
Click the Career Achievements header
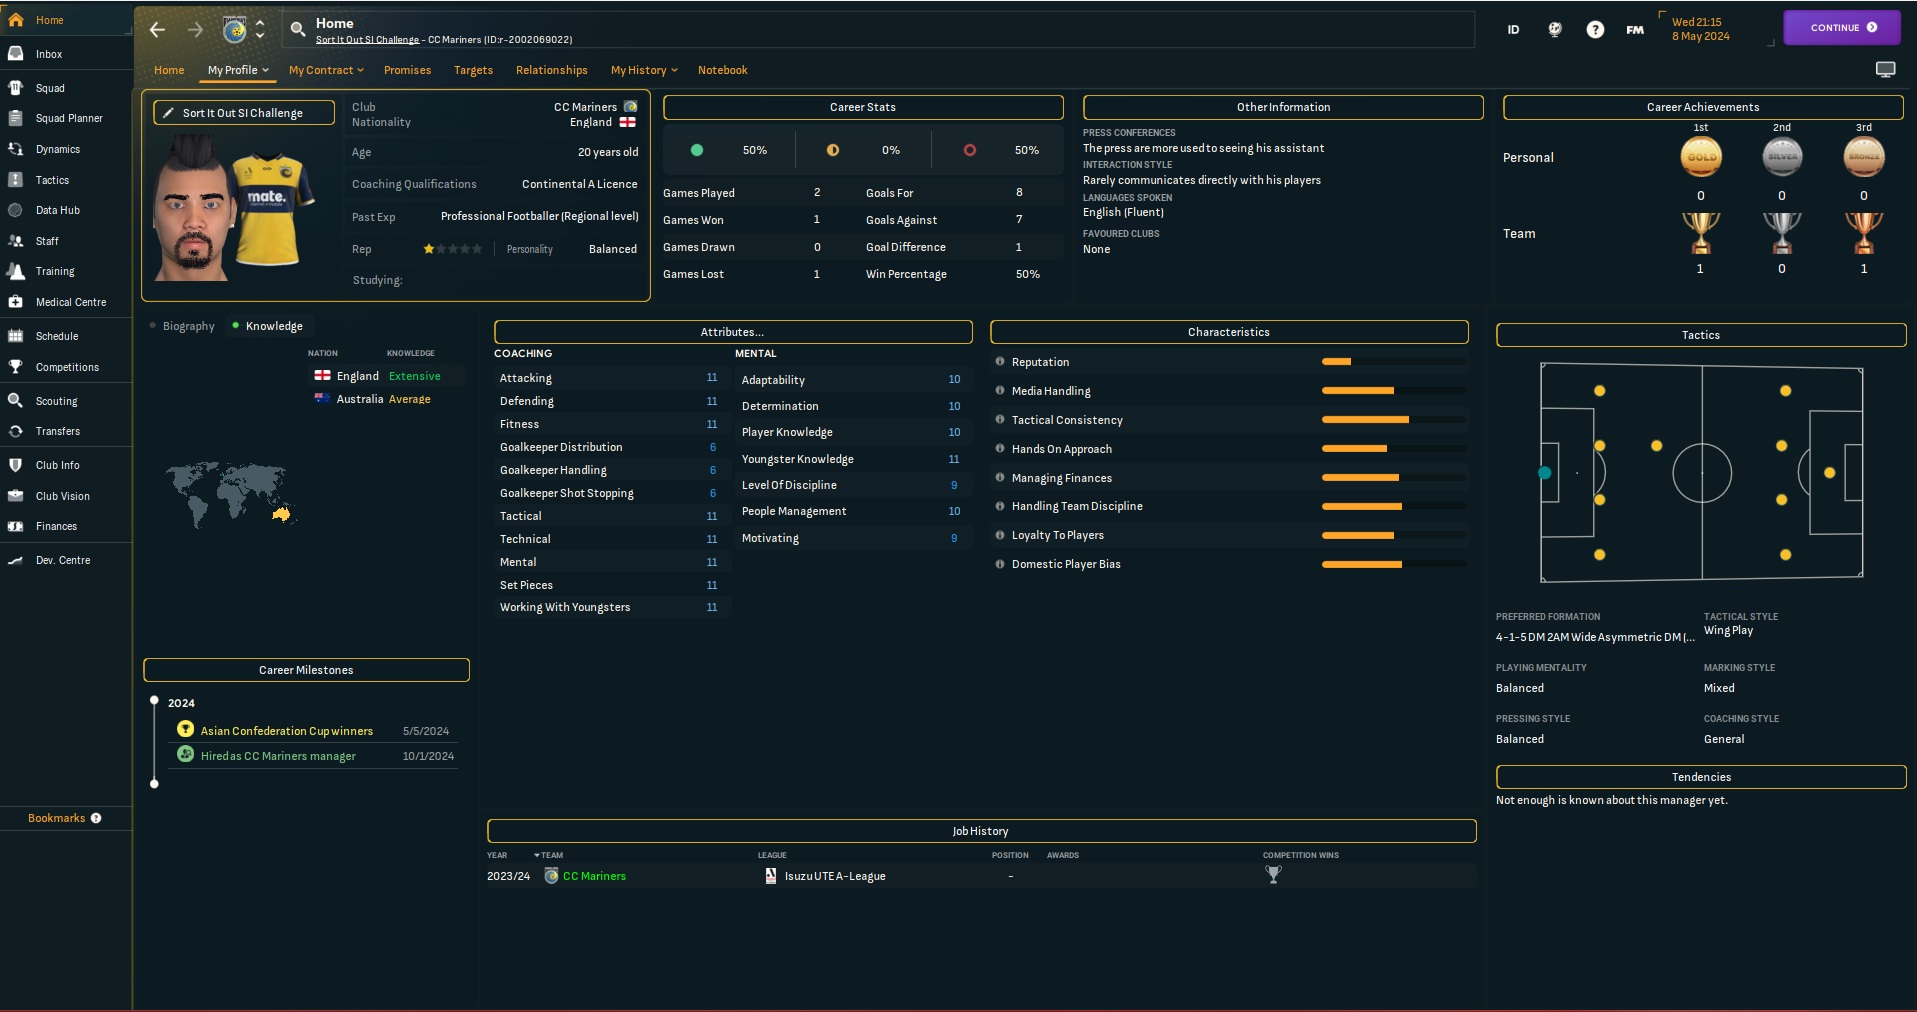pos(1703,107)
